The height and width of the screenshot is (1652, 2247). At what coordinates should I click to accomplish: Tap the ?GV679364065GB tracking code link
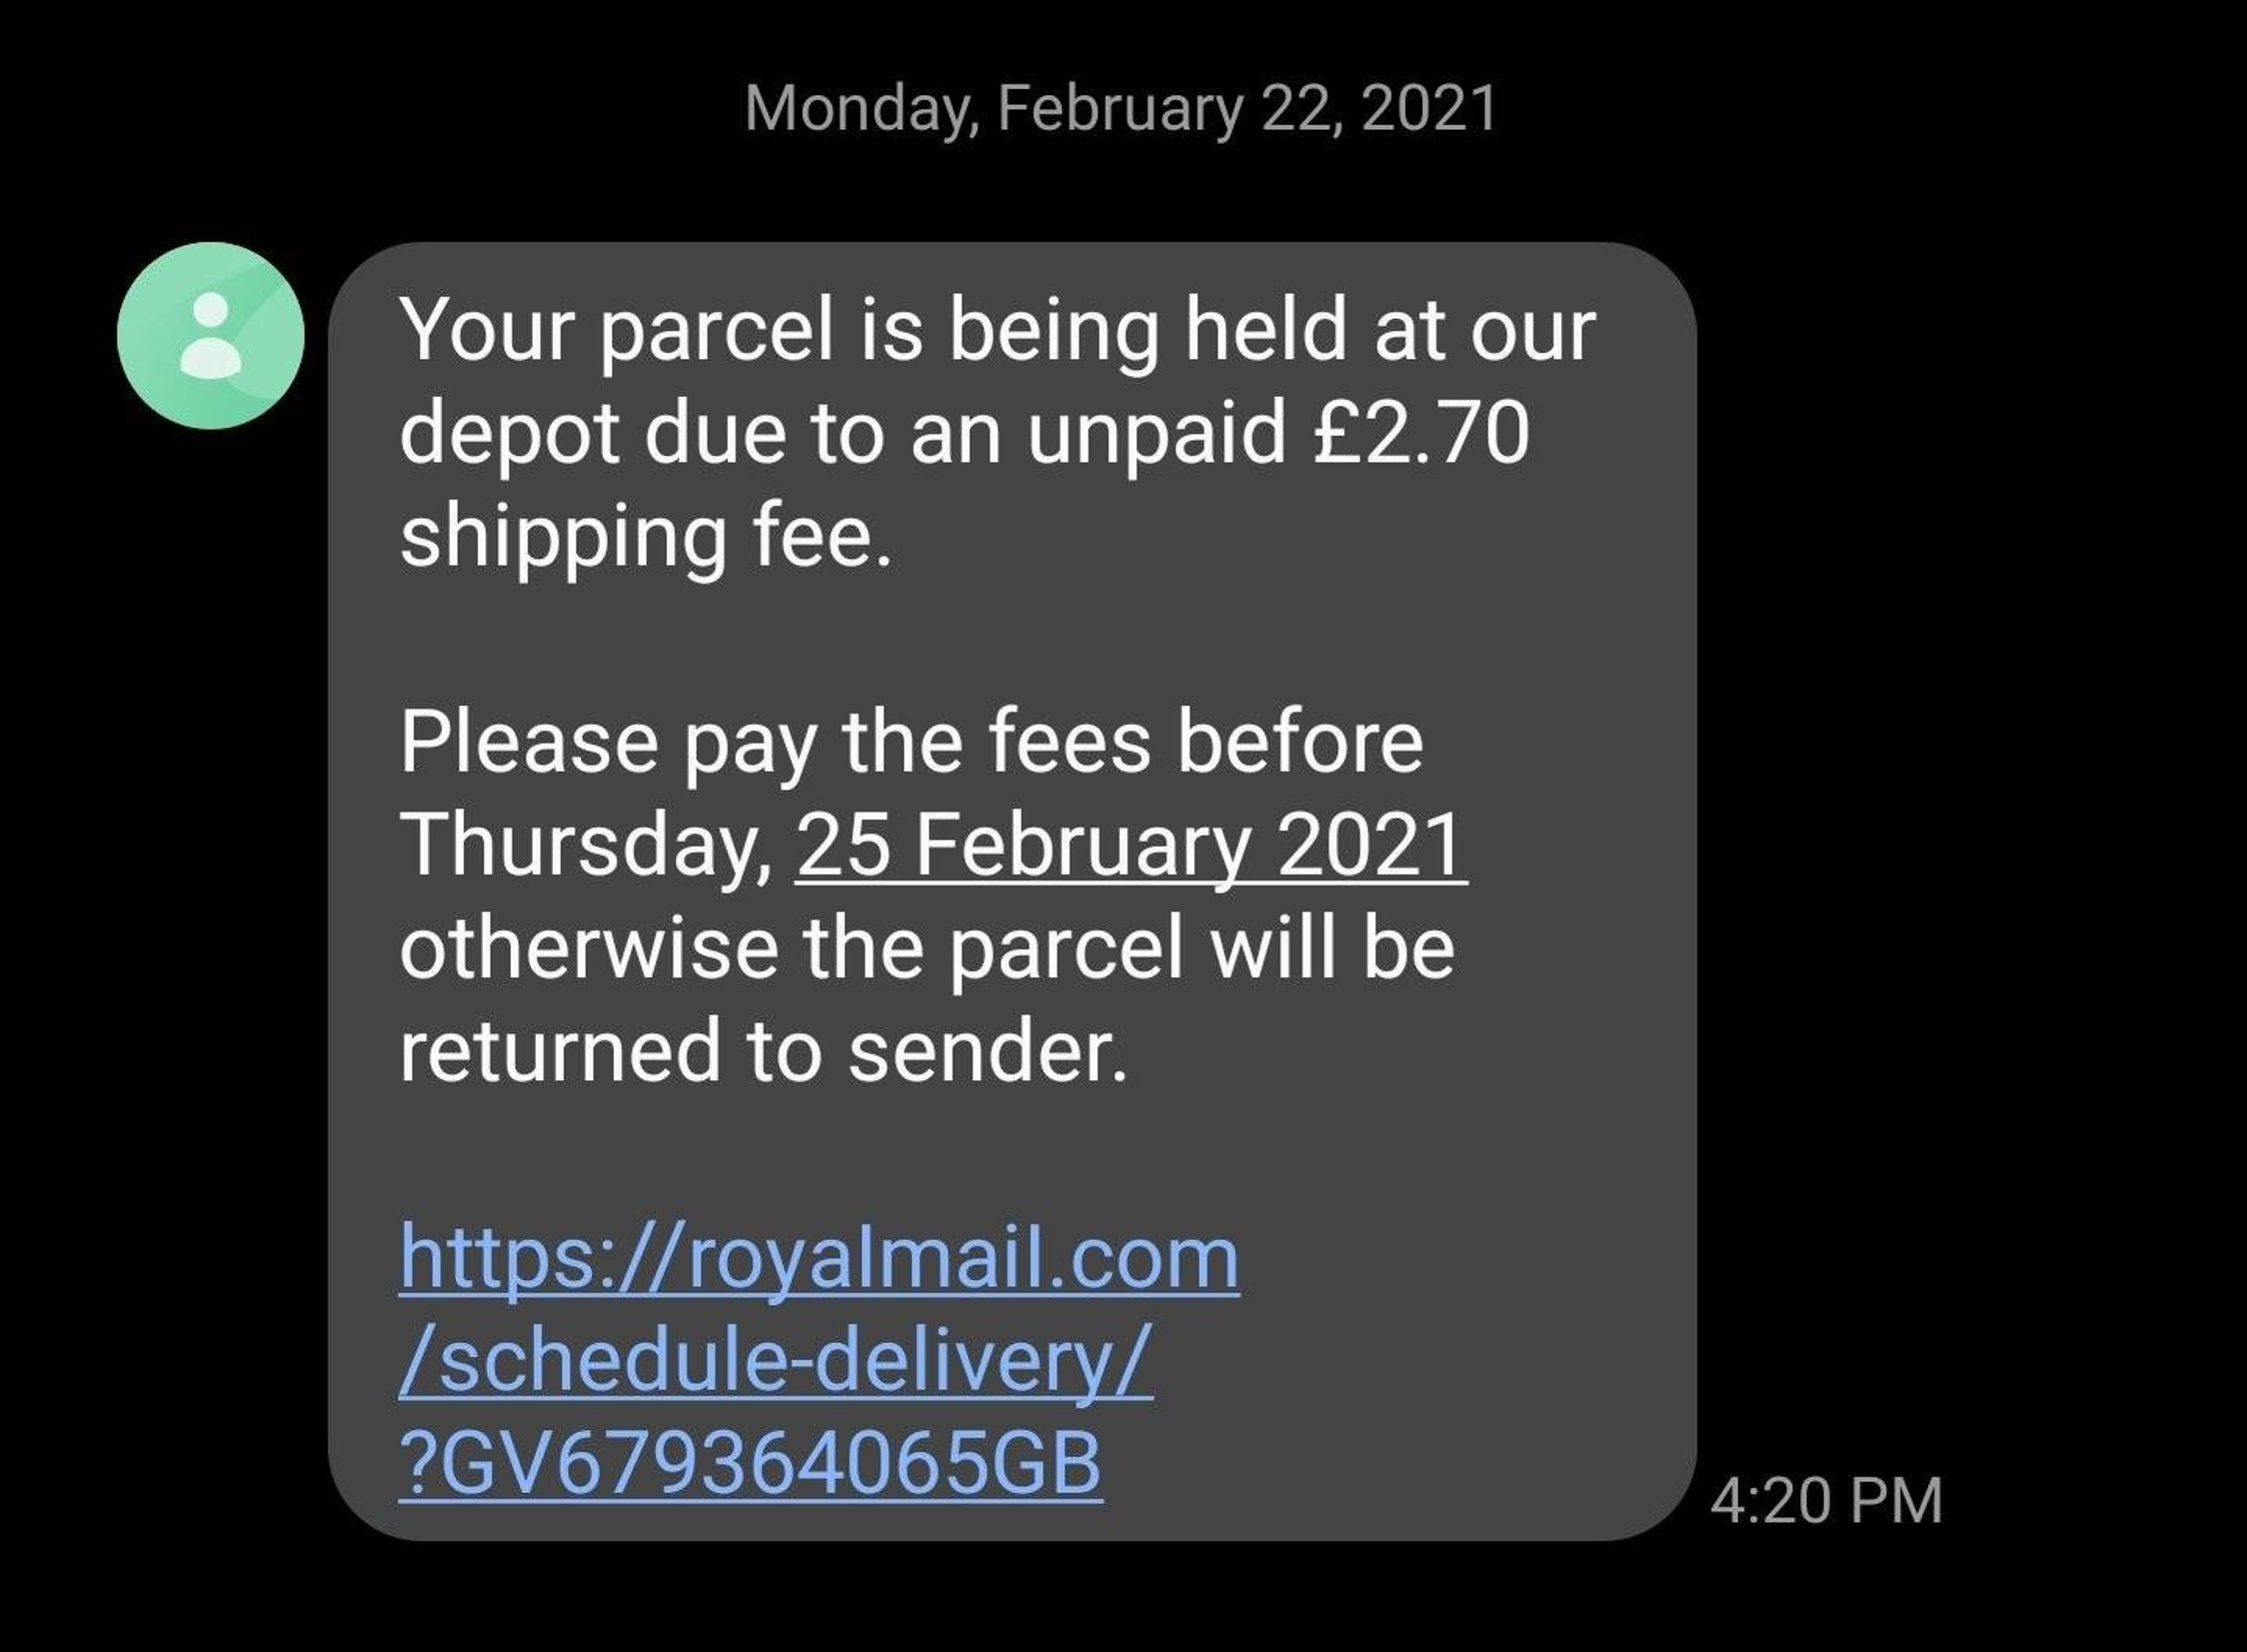750,1462
